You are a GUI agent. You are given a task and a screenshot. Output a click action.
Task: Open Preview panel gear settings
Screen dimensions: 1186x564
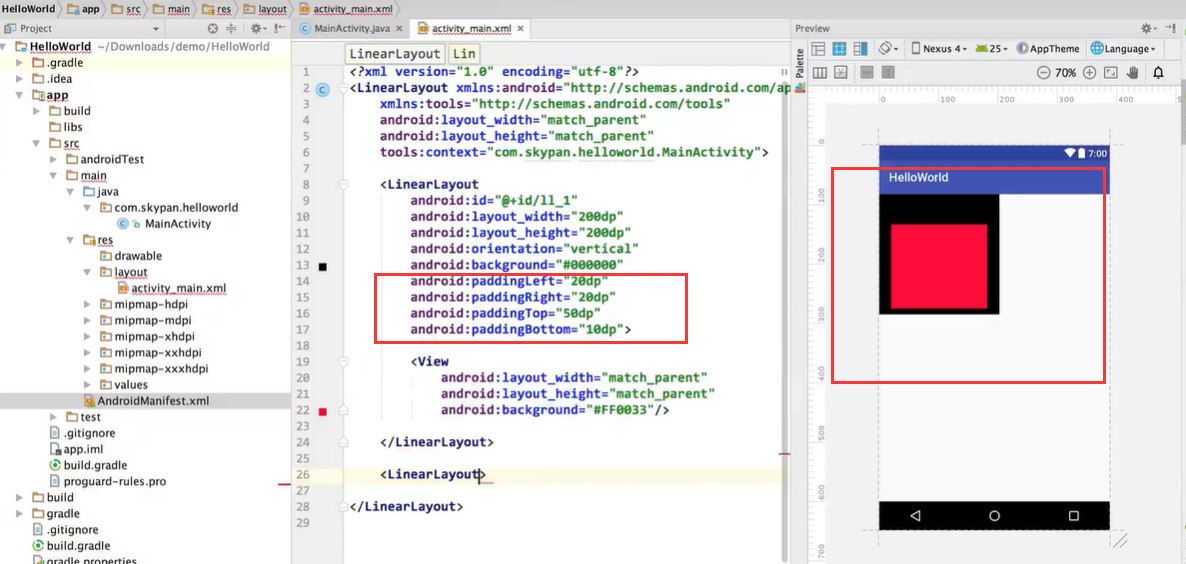[x=1150, y=28]
